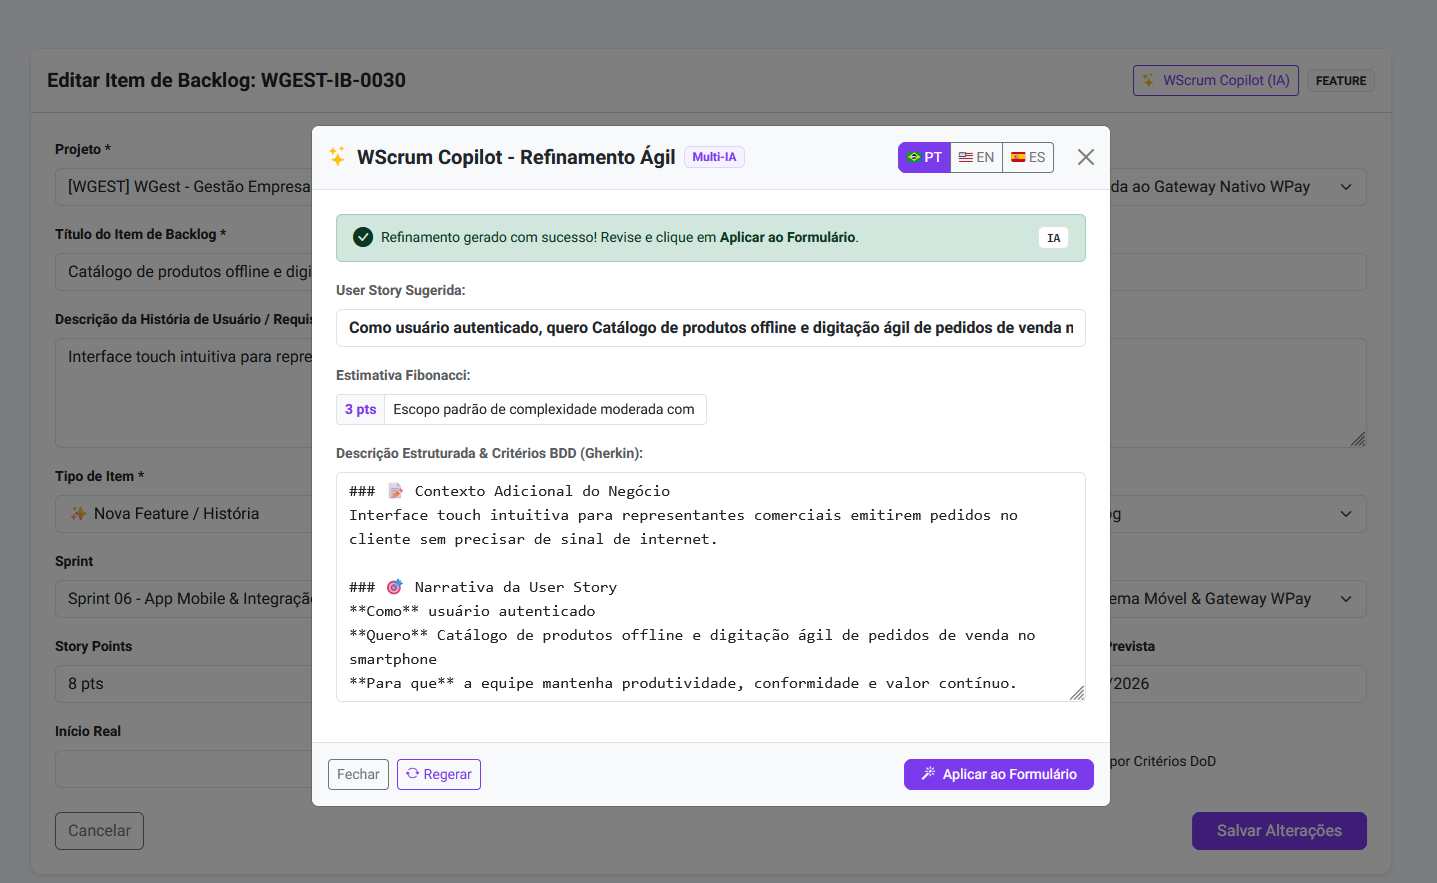This screenshot has width=1437, height=883.
Task: Click inside the BDD description textarea
Action: pos(710,587)
